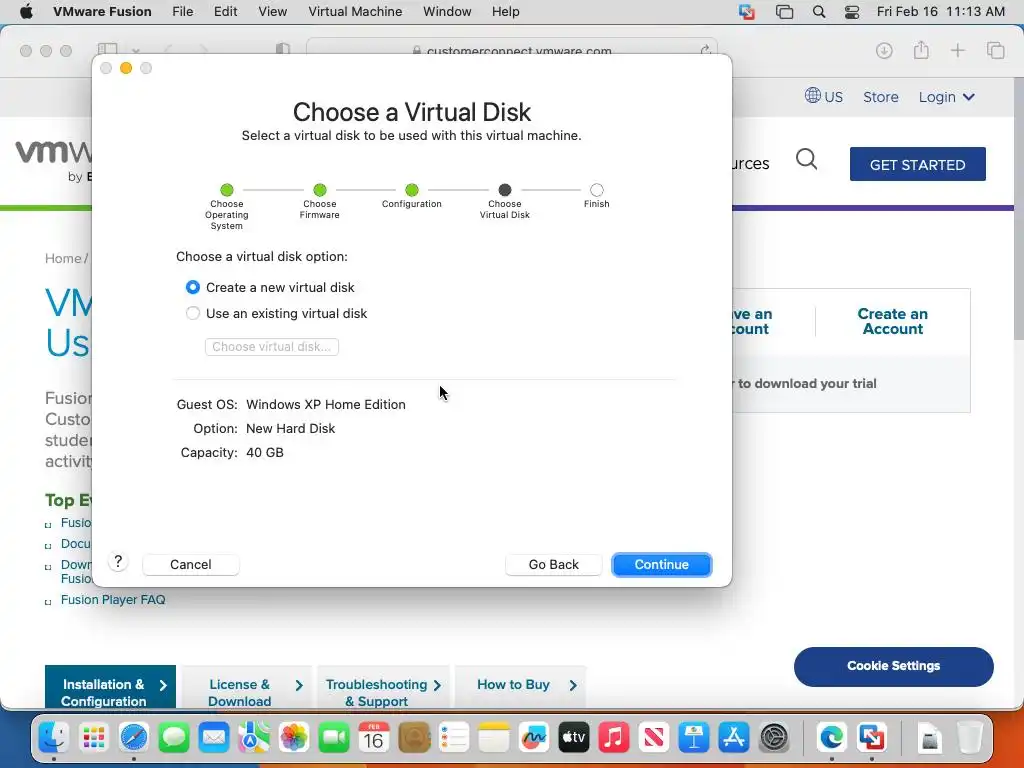Open Music from the Dock
This screenshot has width=1024, height=768.
click(x=614, y=737)
